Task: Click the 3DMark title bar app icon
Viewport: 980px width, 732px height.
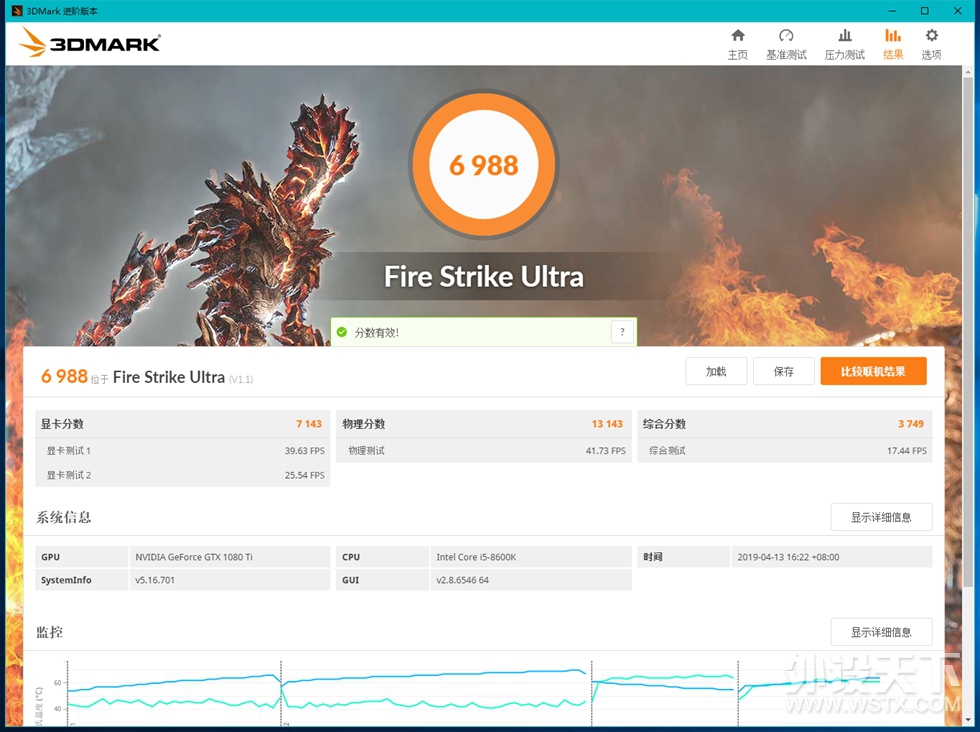Action: coord(17,11)
